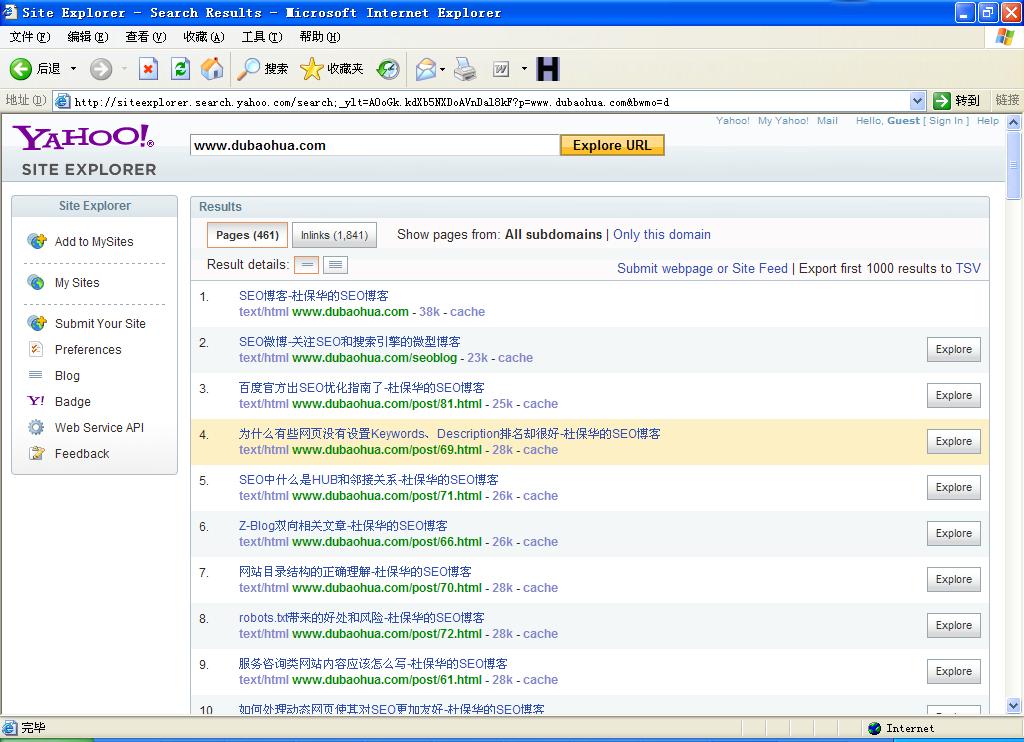Click the page icon in address bar

point(63,101)
